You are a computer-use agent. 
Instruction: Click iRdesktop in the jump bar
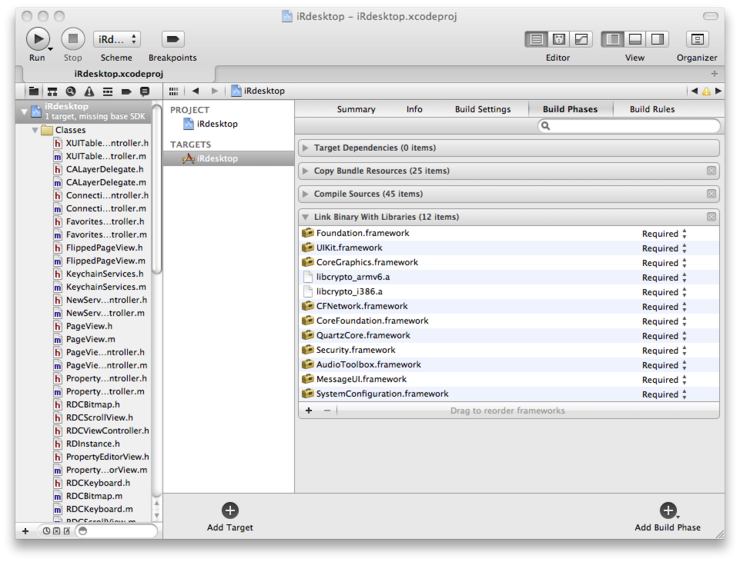(x=258, y=91)
